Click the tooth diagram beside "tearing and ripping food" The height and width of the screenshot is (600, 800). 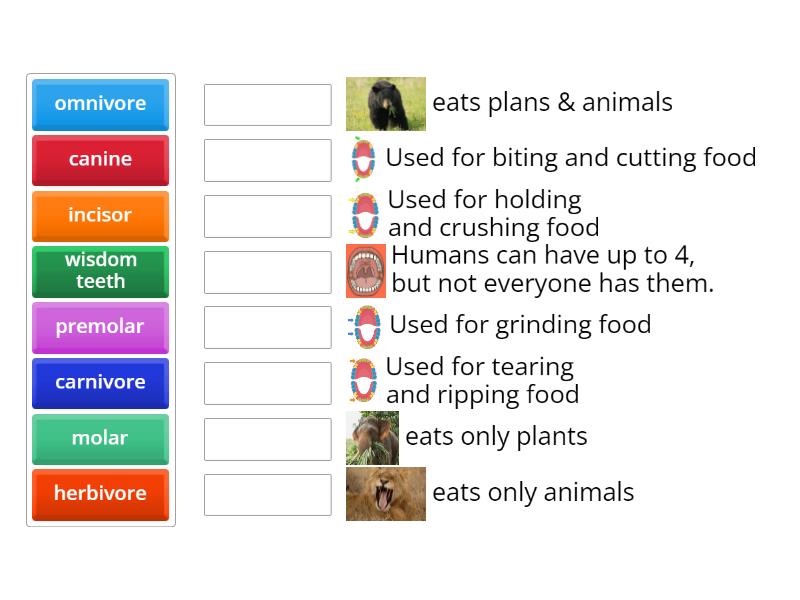coord(363,381)
